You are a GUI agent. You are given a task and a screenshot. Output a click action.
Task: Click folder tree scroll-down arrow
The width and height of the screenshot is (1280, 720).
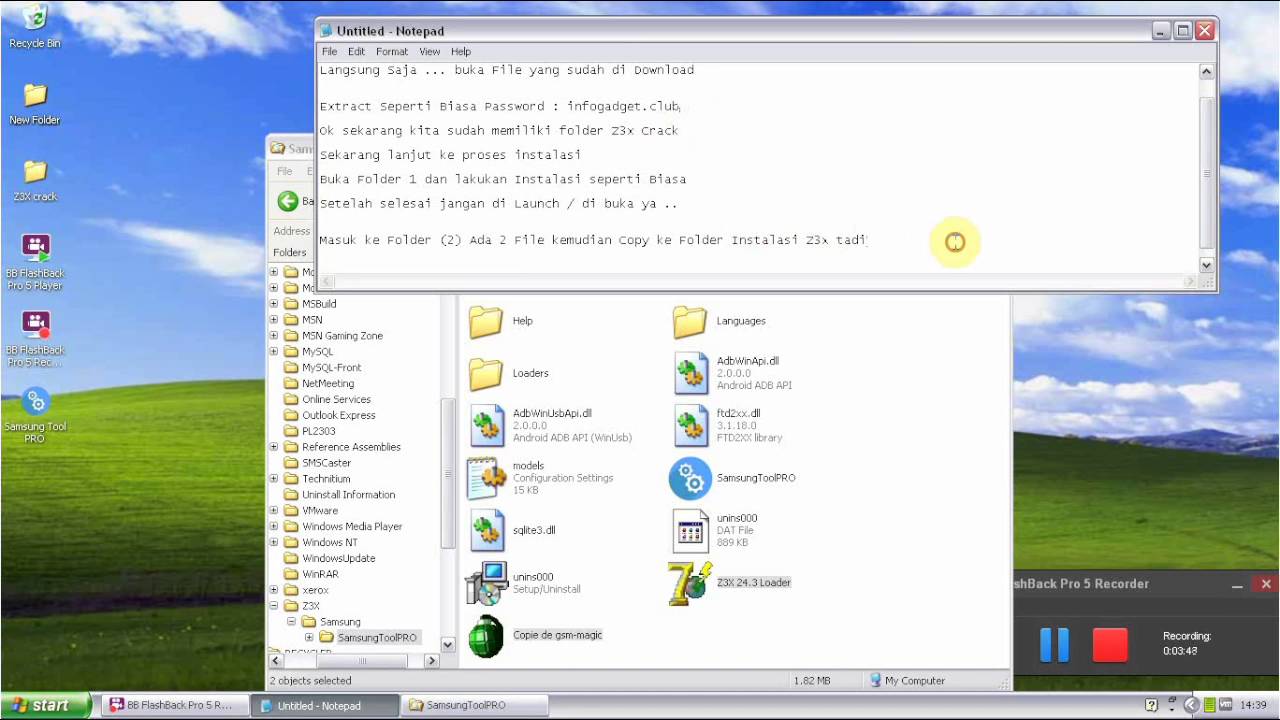[x=448, y=645]
